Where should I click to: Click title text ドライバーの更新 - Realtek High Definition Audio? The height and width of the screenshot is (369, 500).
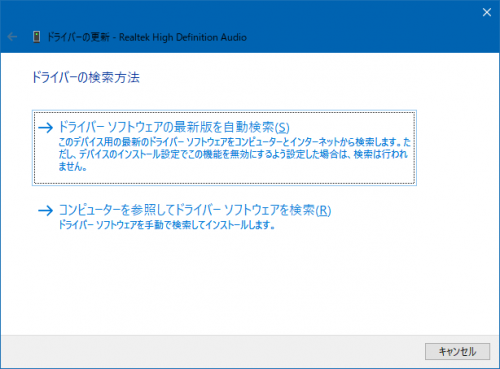[x=147, y=37]
